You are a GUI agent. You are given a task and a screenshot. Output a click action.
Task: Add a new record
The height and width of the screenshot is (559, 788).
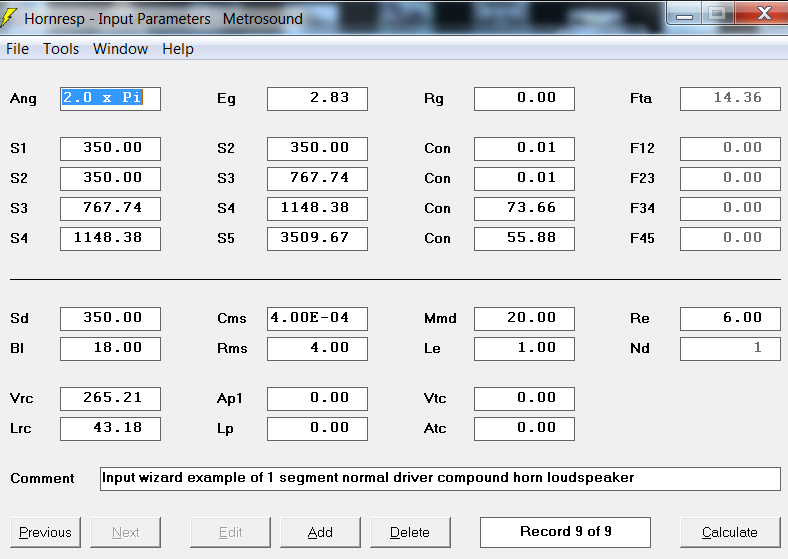320,532
